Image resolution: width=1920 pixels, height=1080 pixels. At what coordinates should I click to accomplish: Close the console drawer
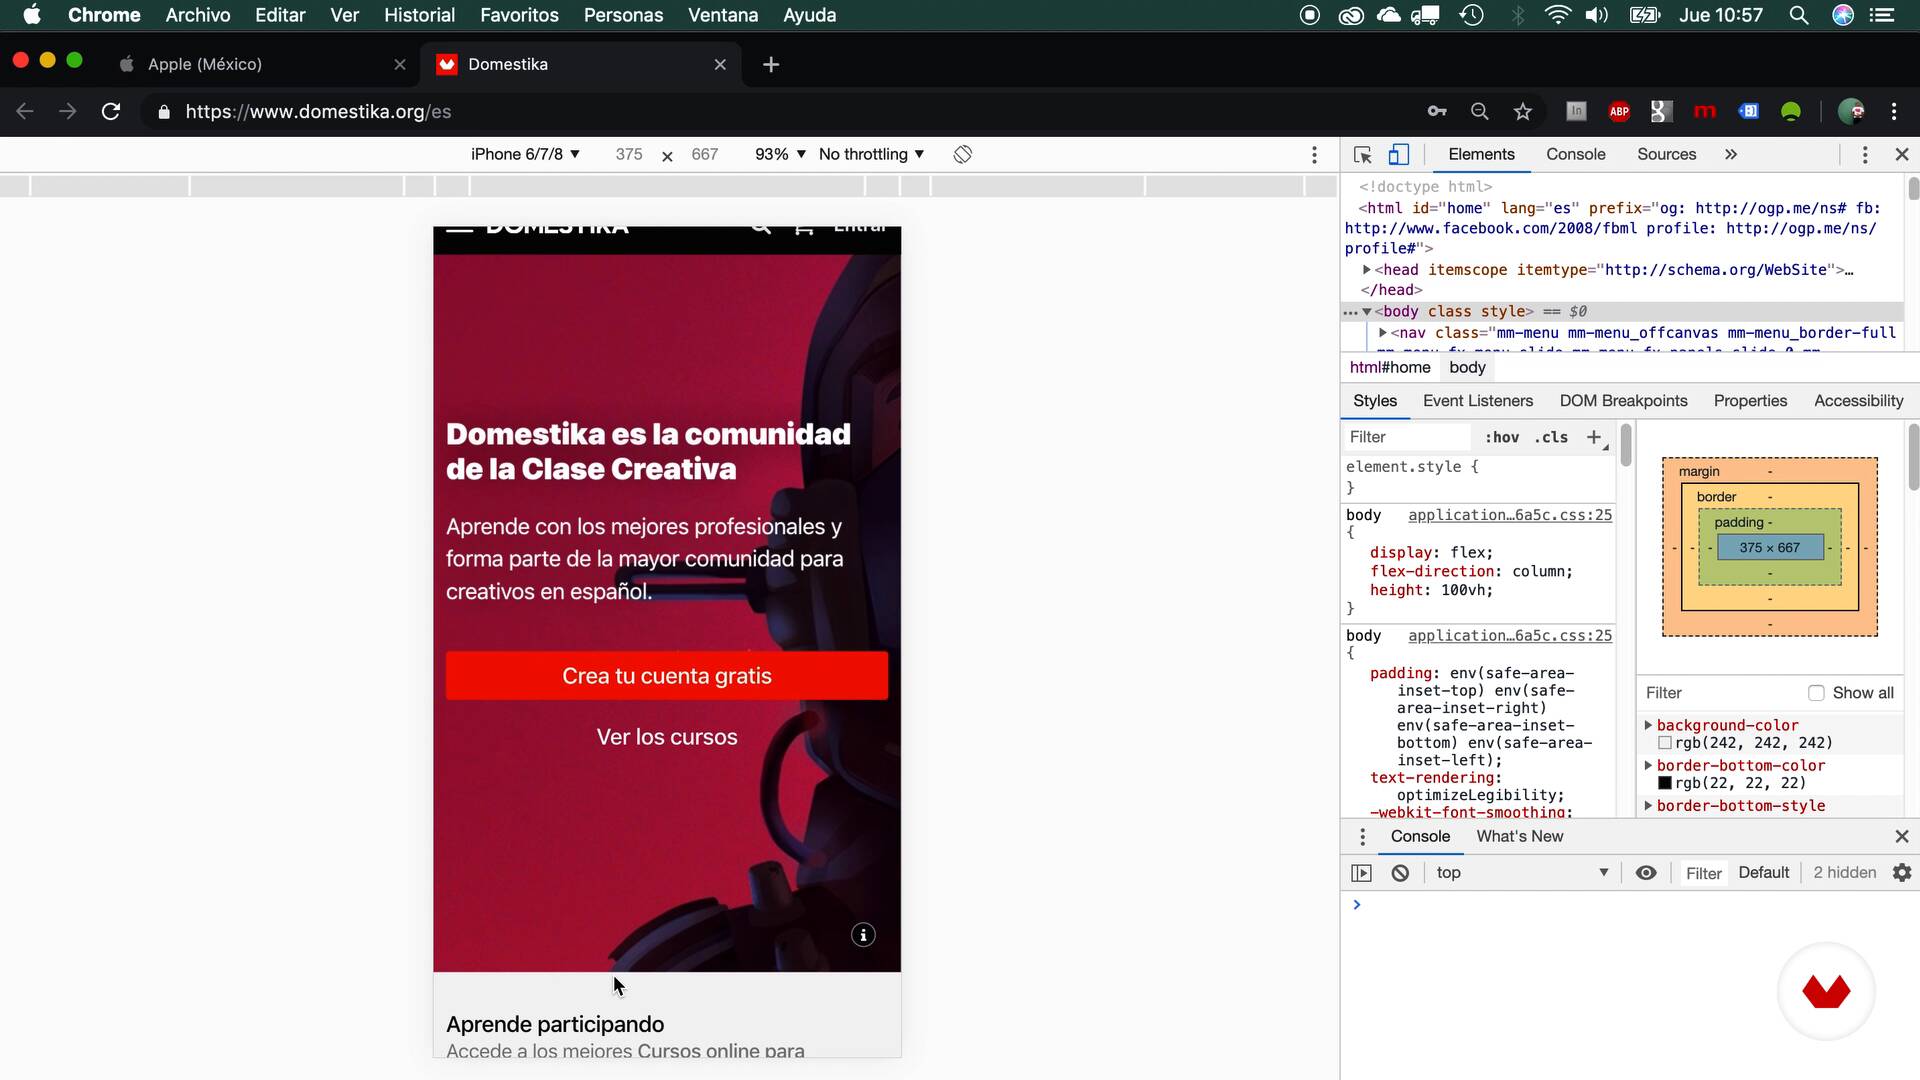[x=1902, y=836]
